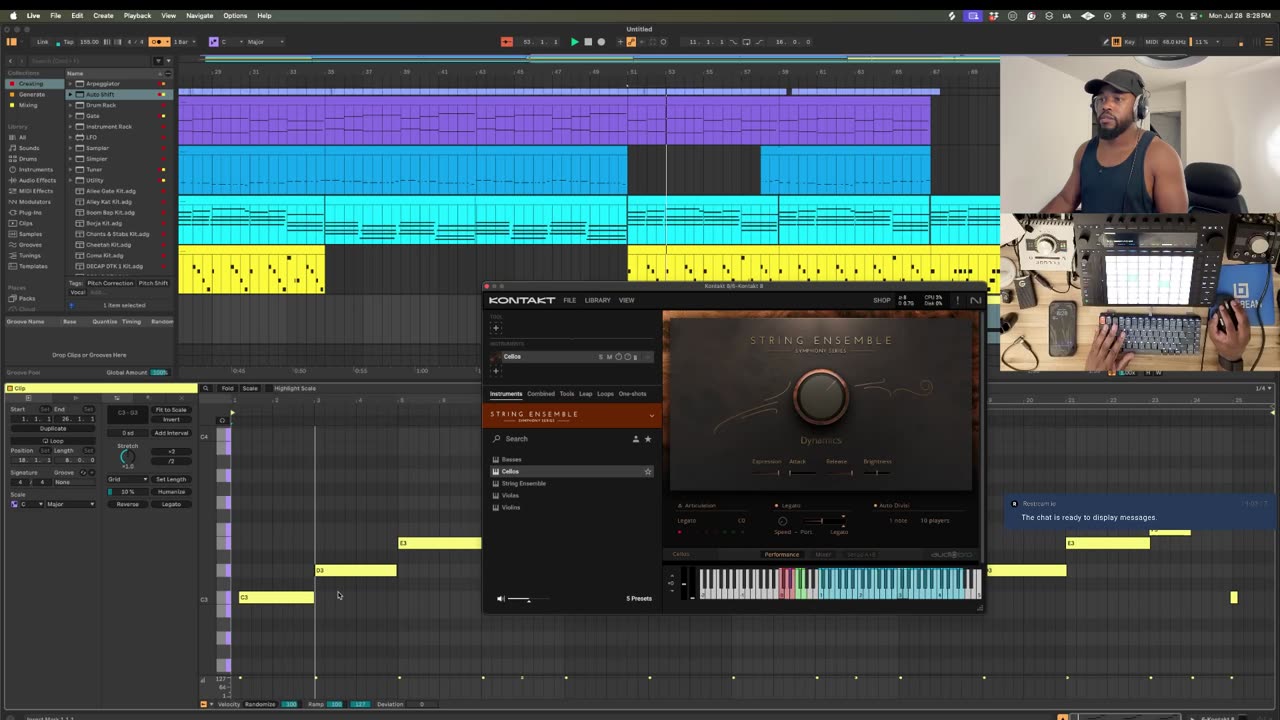
Task: Adjust the Stretch knob
Action: click(x=127, y=458)
